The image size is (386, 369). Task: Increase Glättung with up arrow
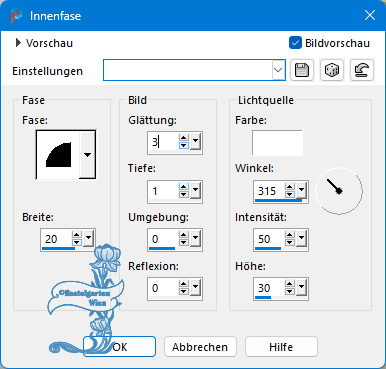(x=184, y=138)
